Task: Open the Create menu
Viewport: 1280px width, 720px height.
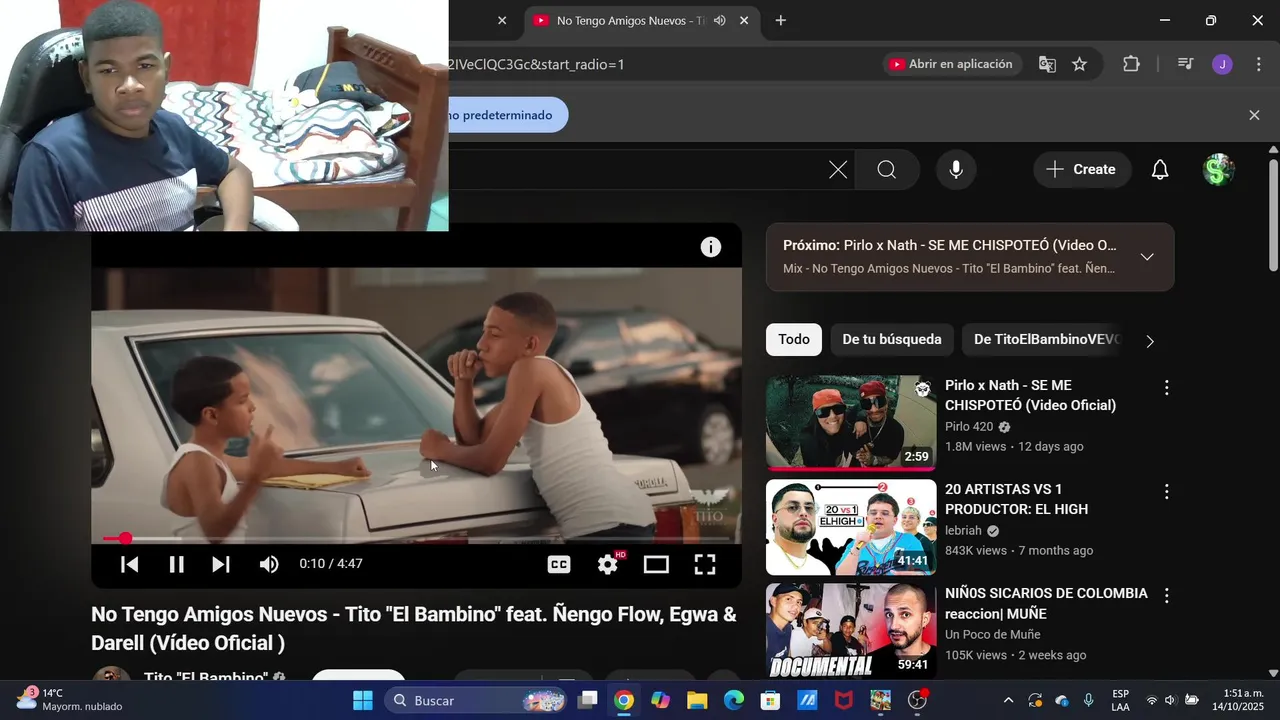Action: (x=1082, y=170)
